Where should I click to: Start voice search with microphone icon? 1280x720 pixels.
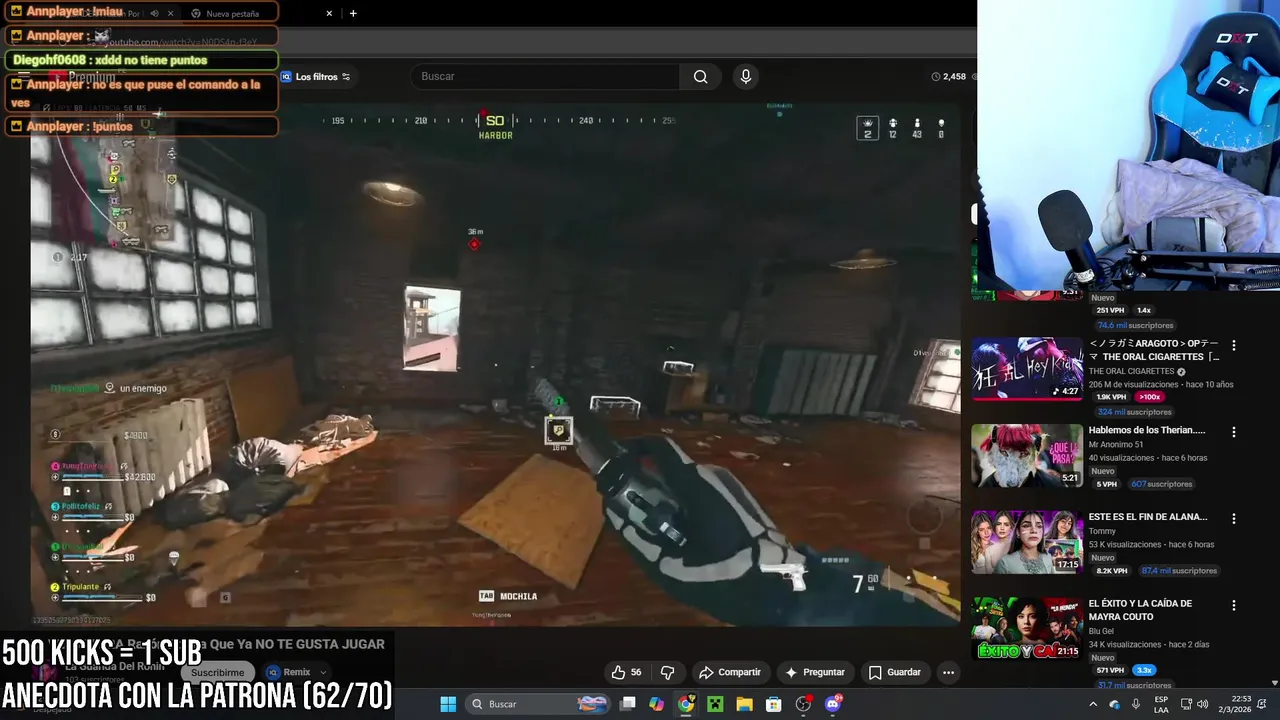(x=745, y=76)
